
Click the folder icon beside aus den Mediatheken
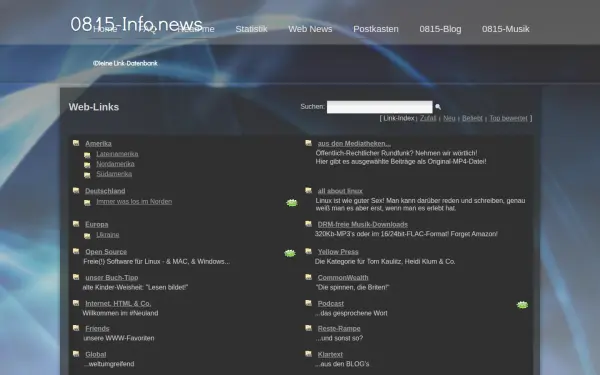[308, 143]
